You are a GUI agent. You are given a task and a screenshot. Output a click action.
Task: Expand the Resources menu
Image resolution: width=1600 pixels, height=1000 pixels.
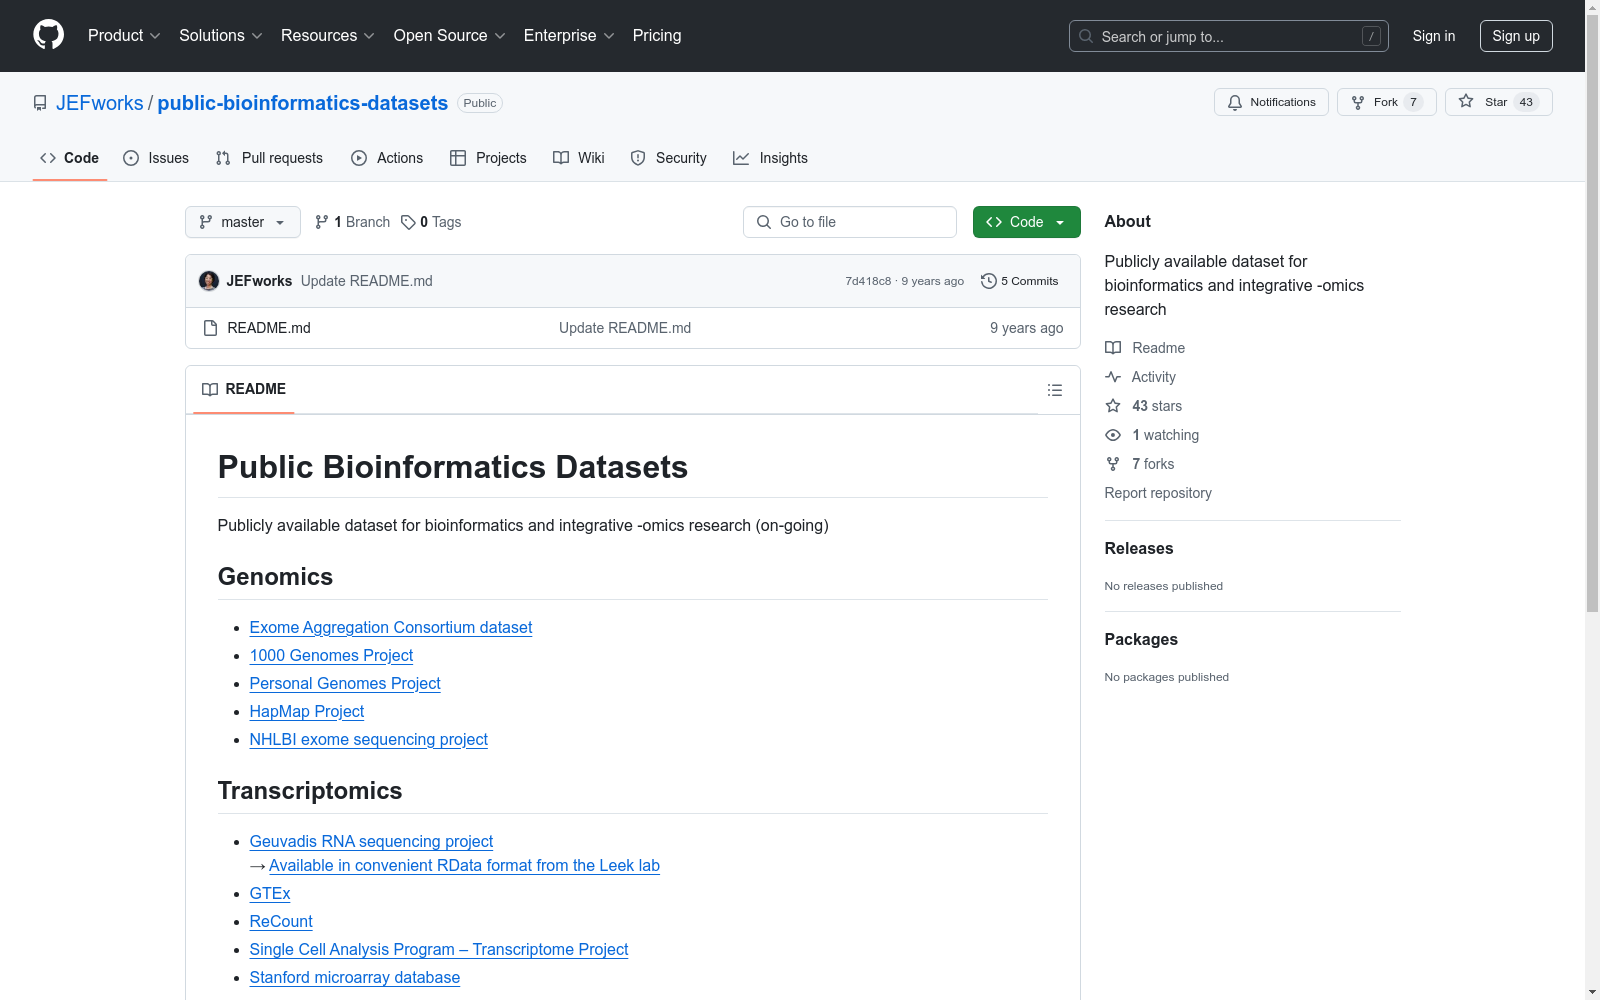click(x=328, y=36)
